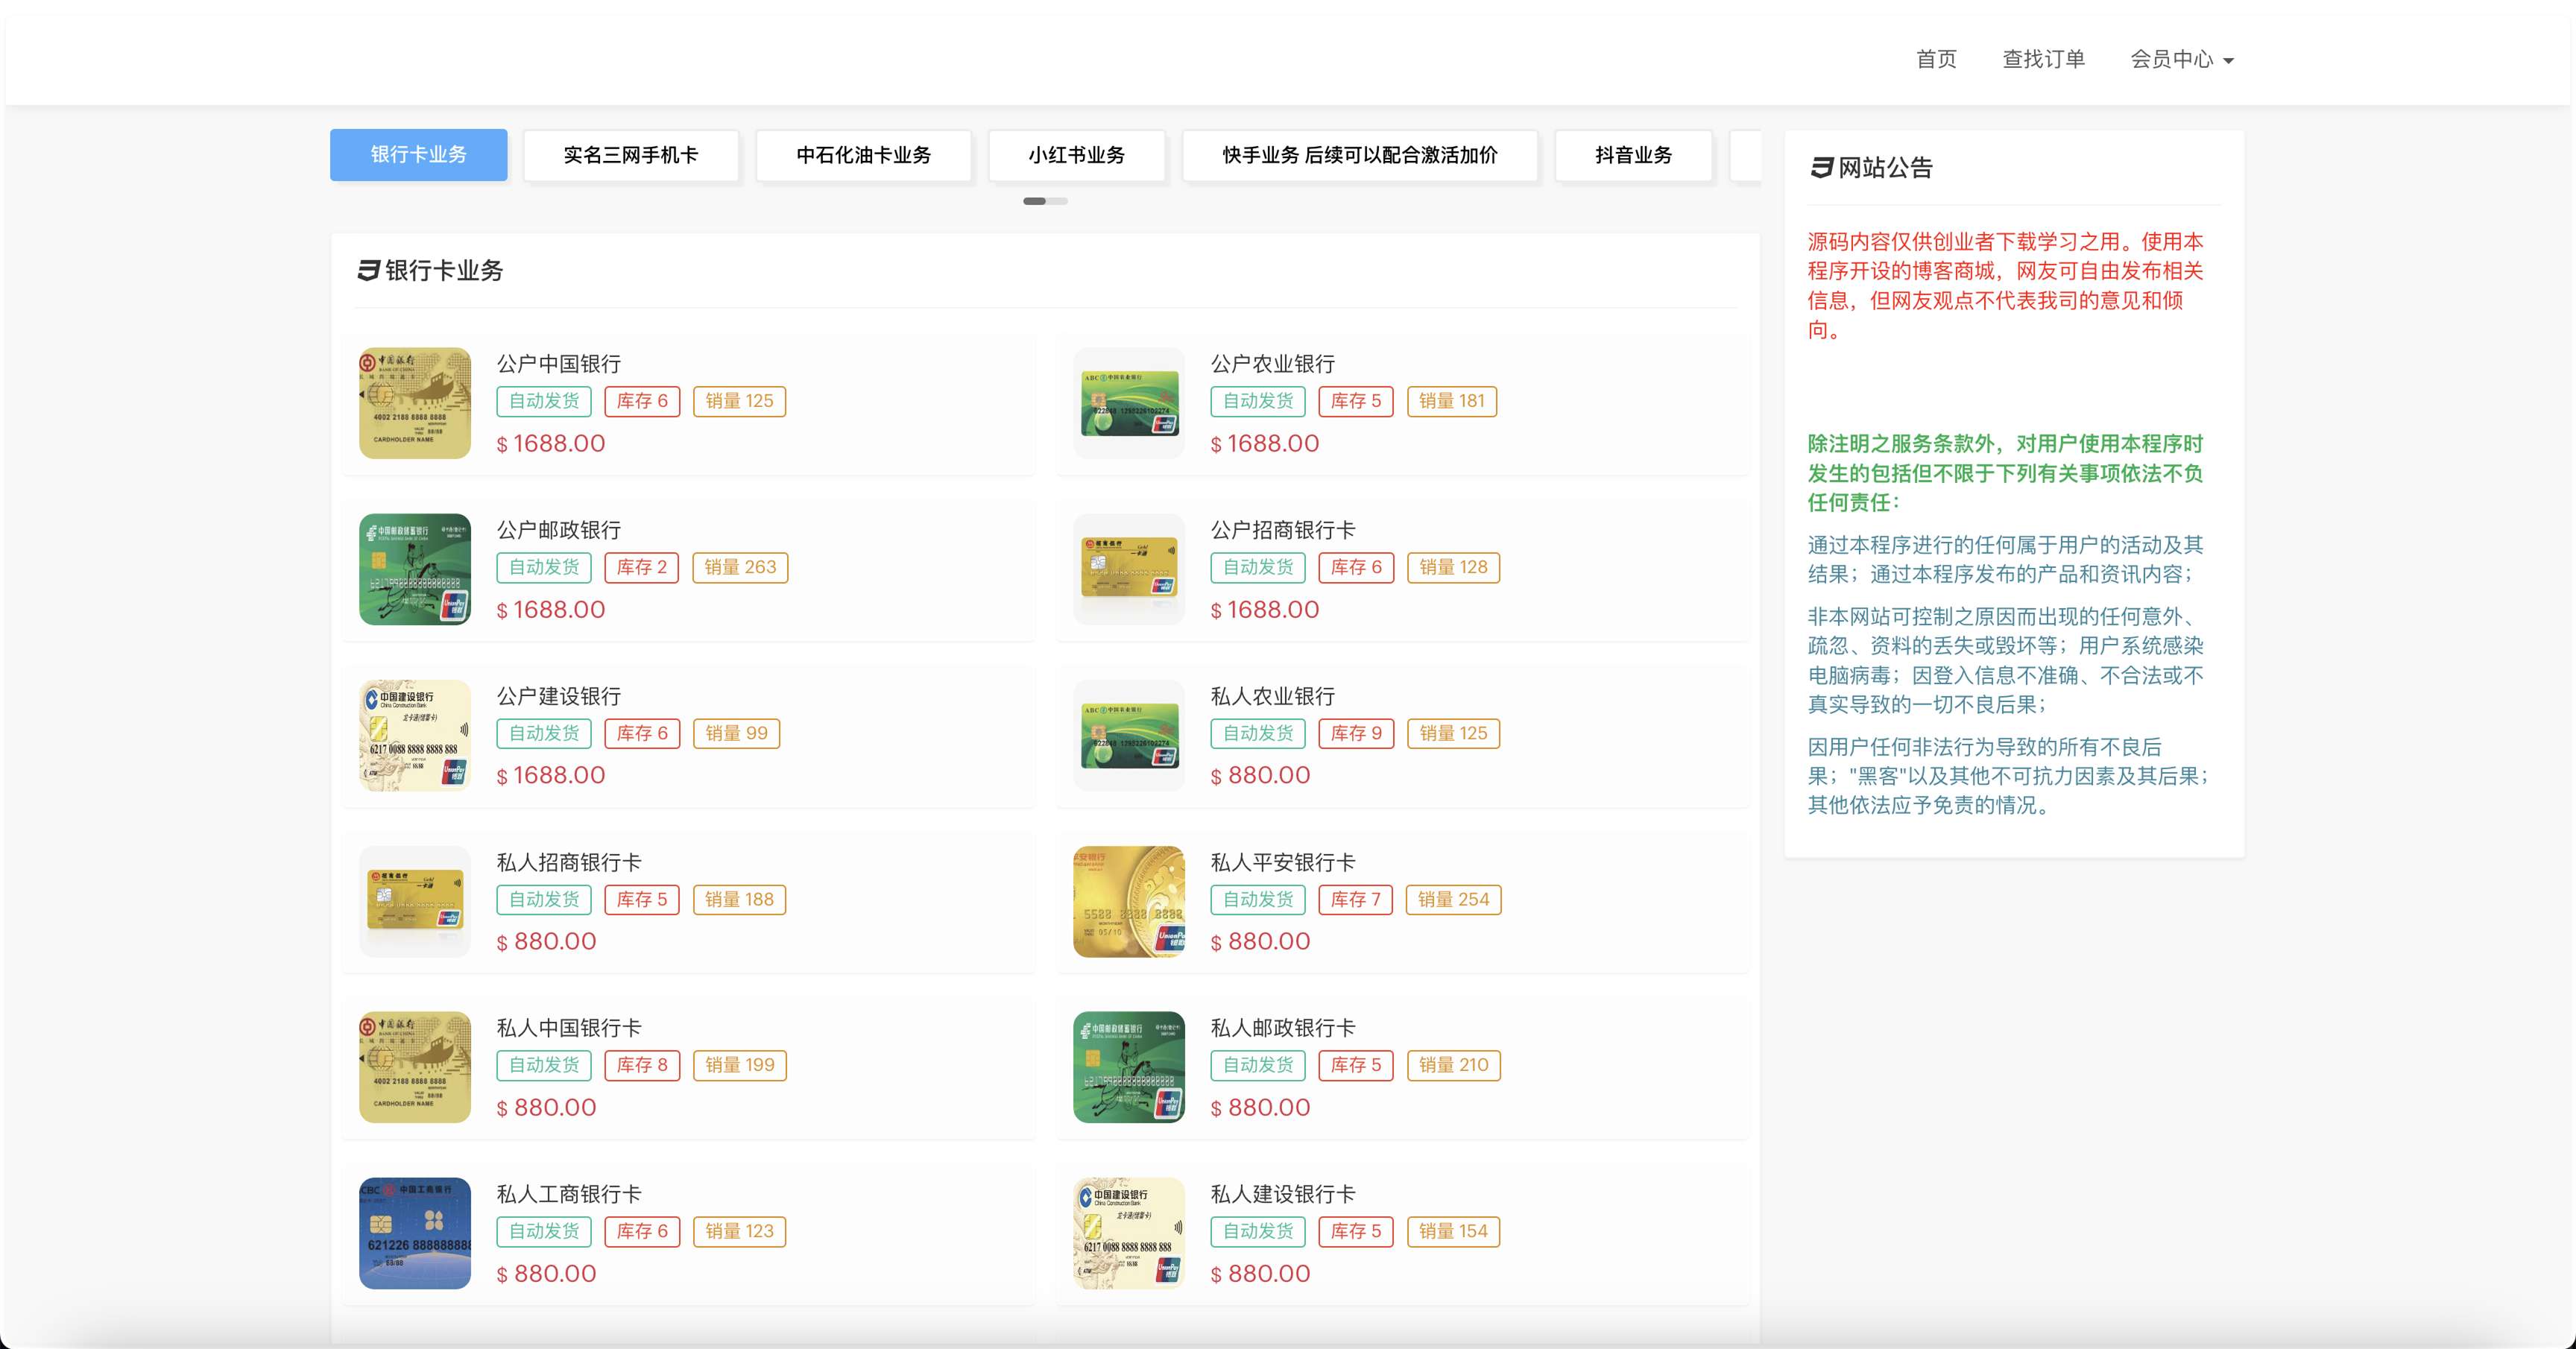Open 查找订单 navigation link
The width and height of the screenshot is (2576, 1349).
coord(2042,60)
